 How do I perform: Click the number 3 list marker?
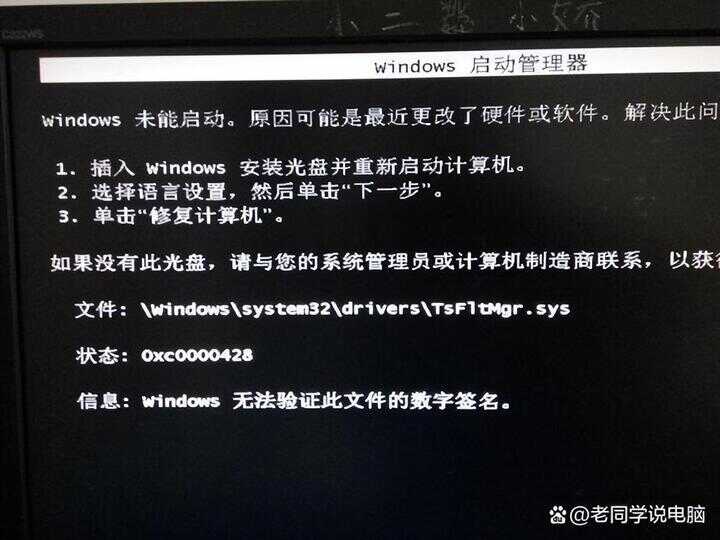pos(65,216)
